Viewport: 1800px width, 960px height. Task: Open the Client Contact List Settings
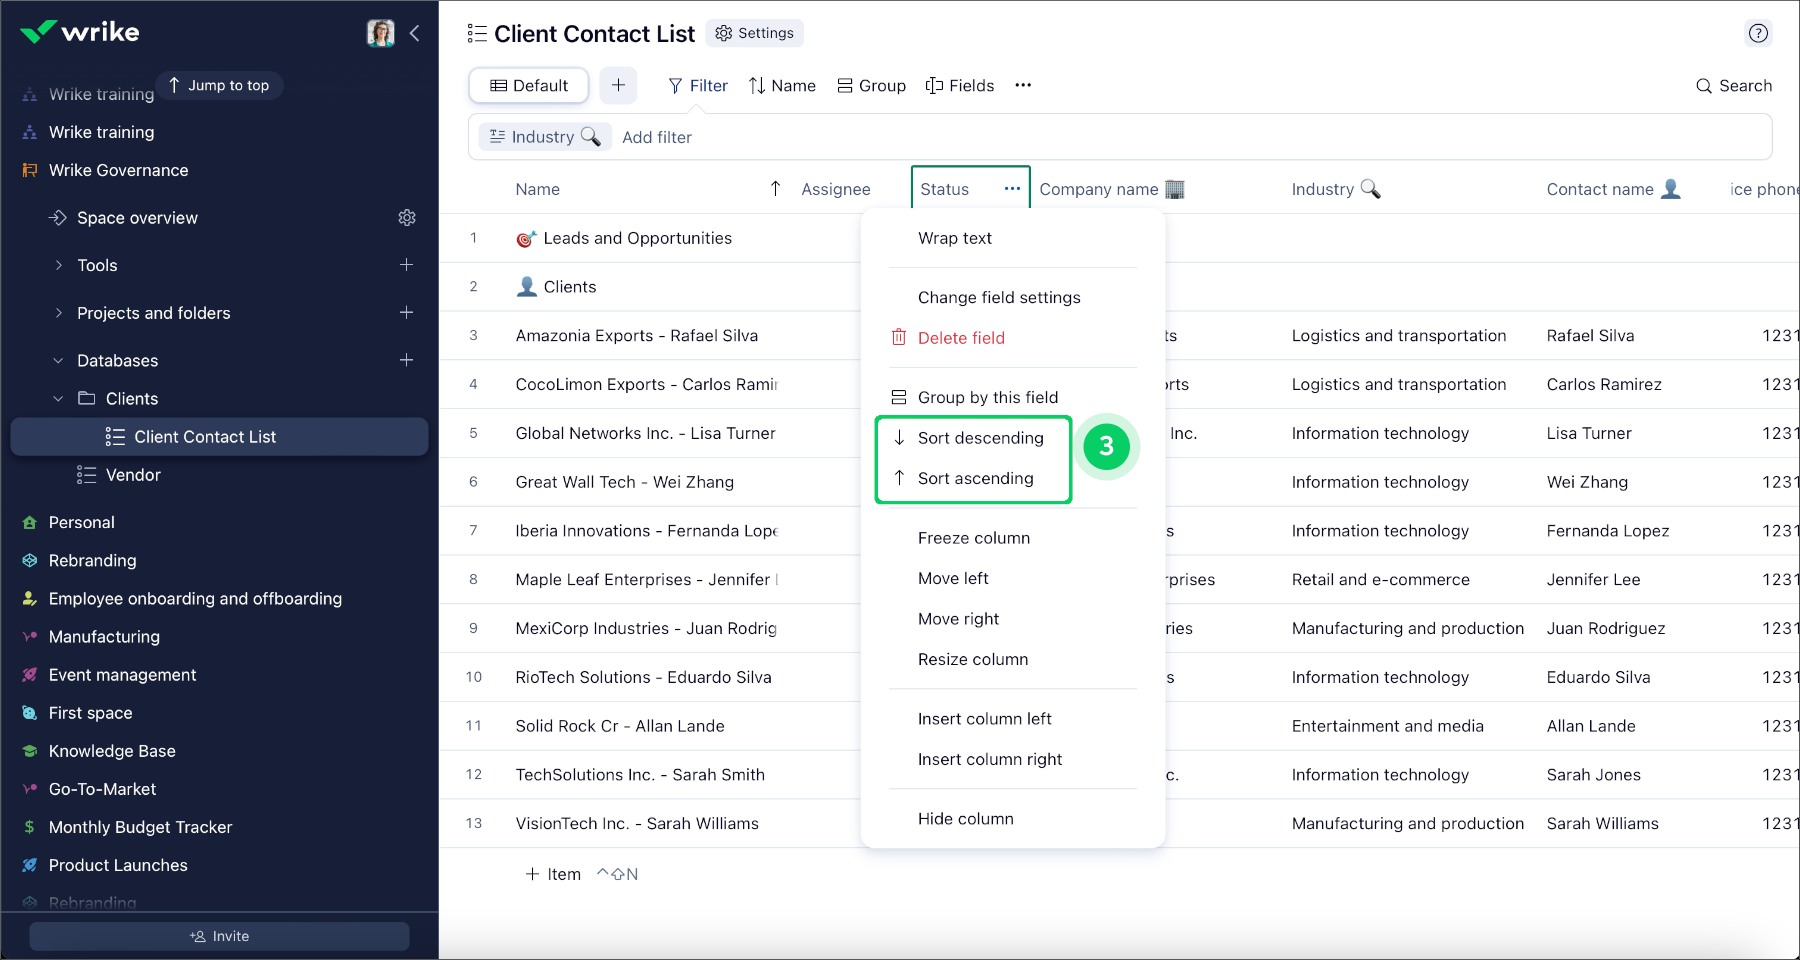755,33
